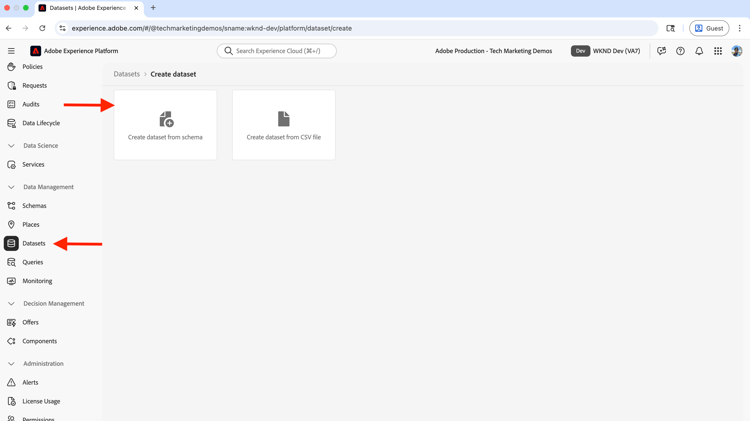Open the WKND Dev sandbox switcher
This screenshot has height=421, width=750.
[606, 51]
